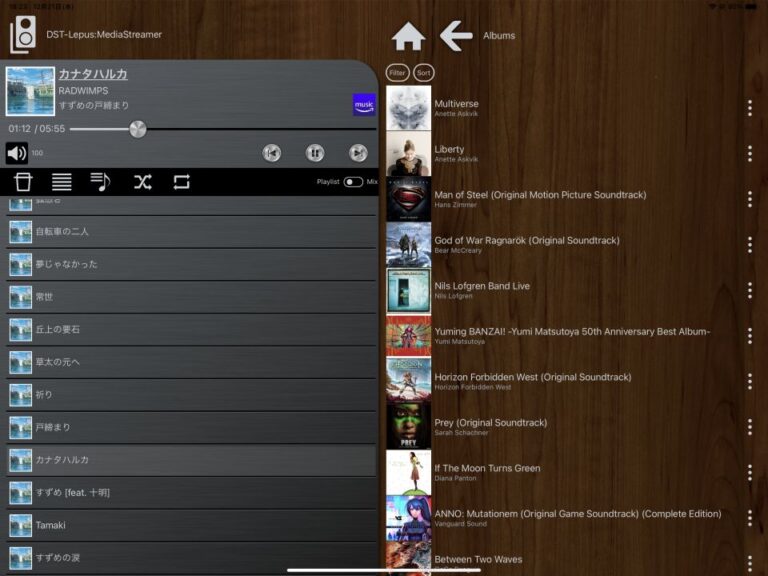The width and height of the screenshot is (768, 576).
Task: Expand three-dot menu for Prey soundtrack
Action: (749, 427)
